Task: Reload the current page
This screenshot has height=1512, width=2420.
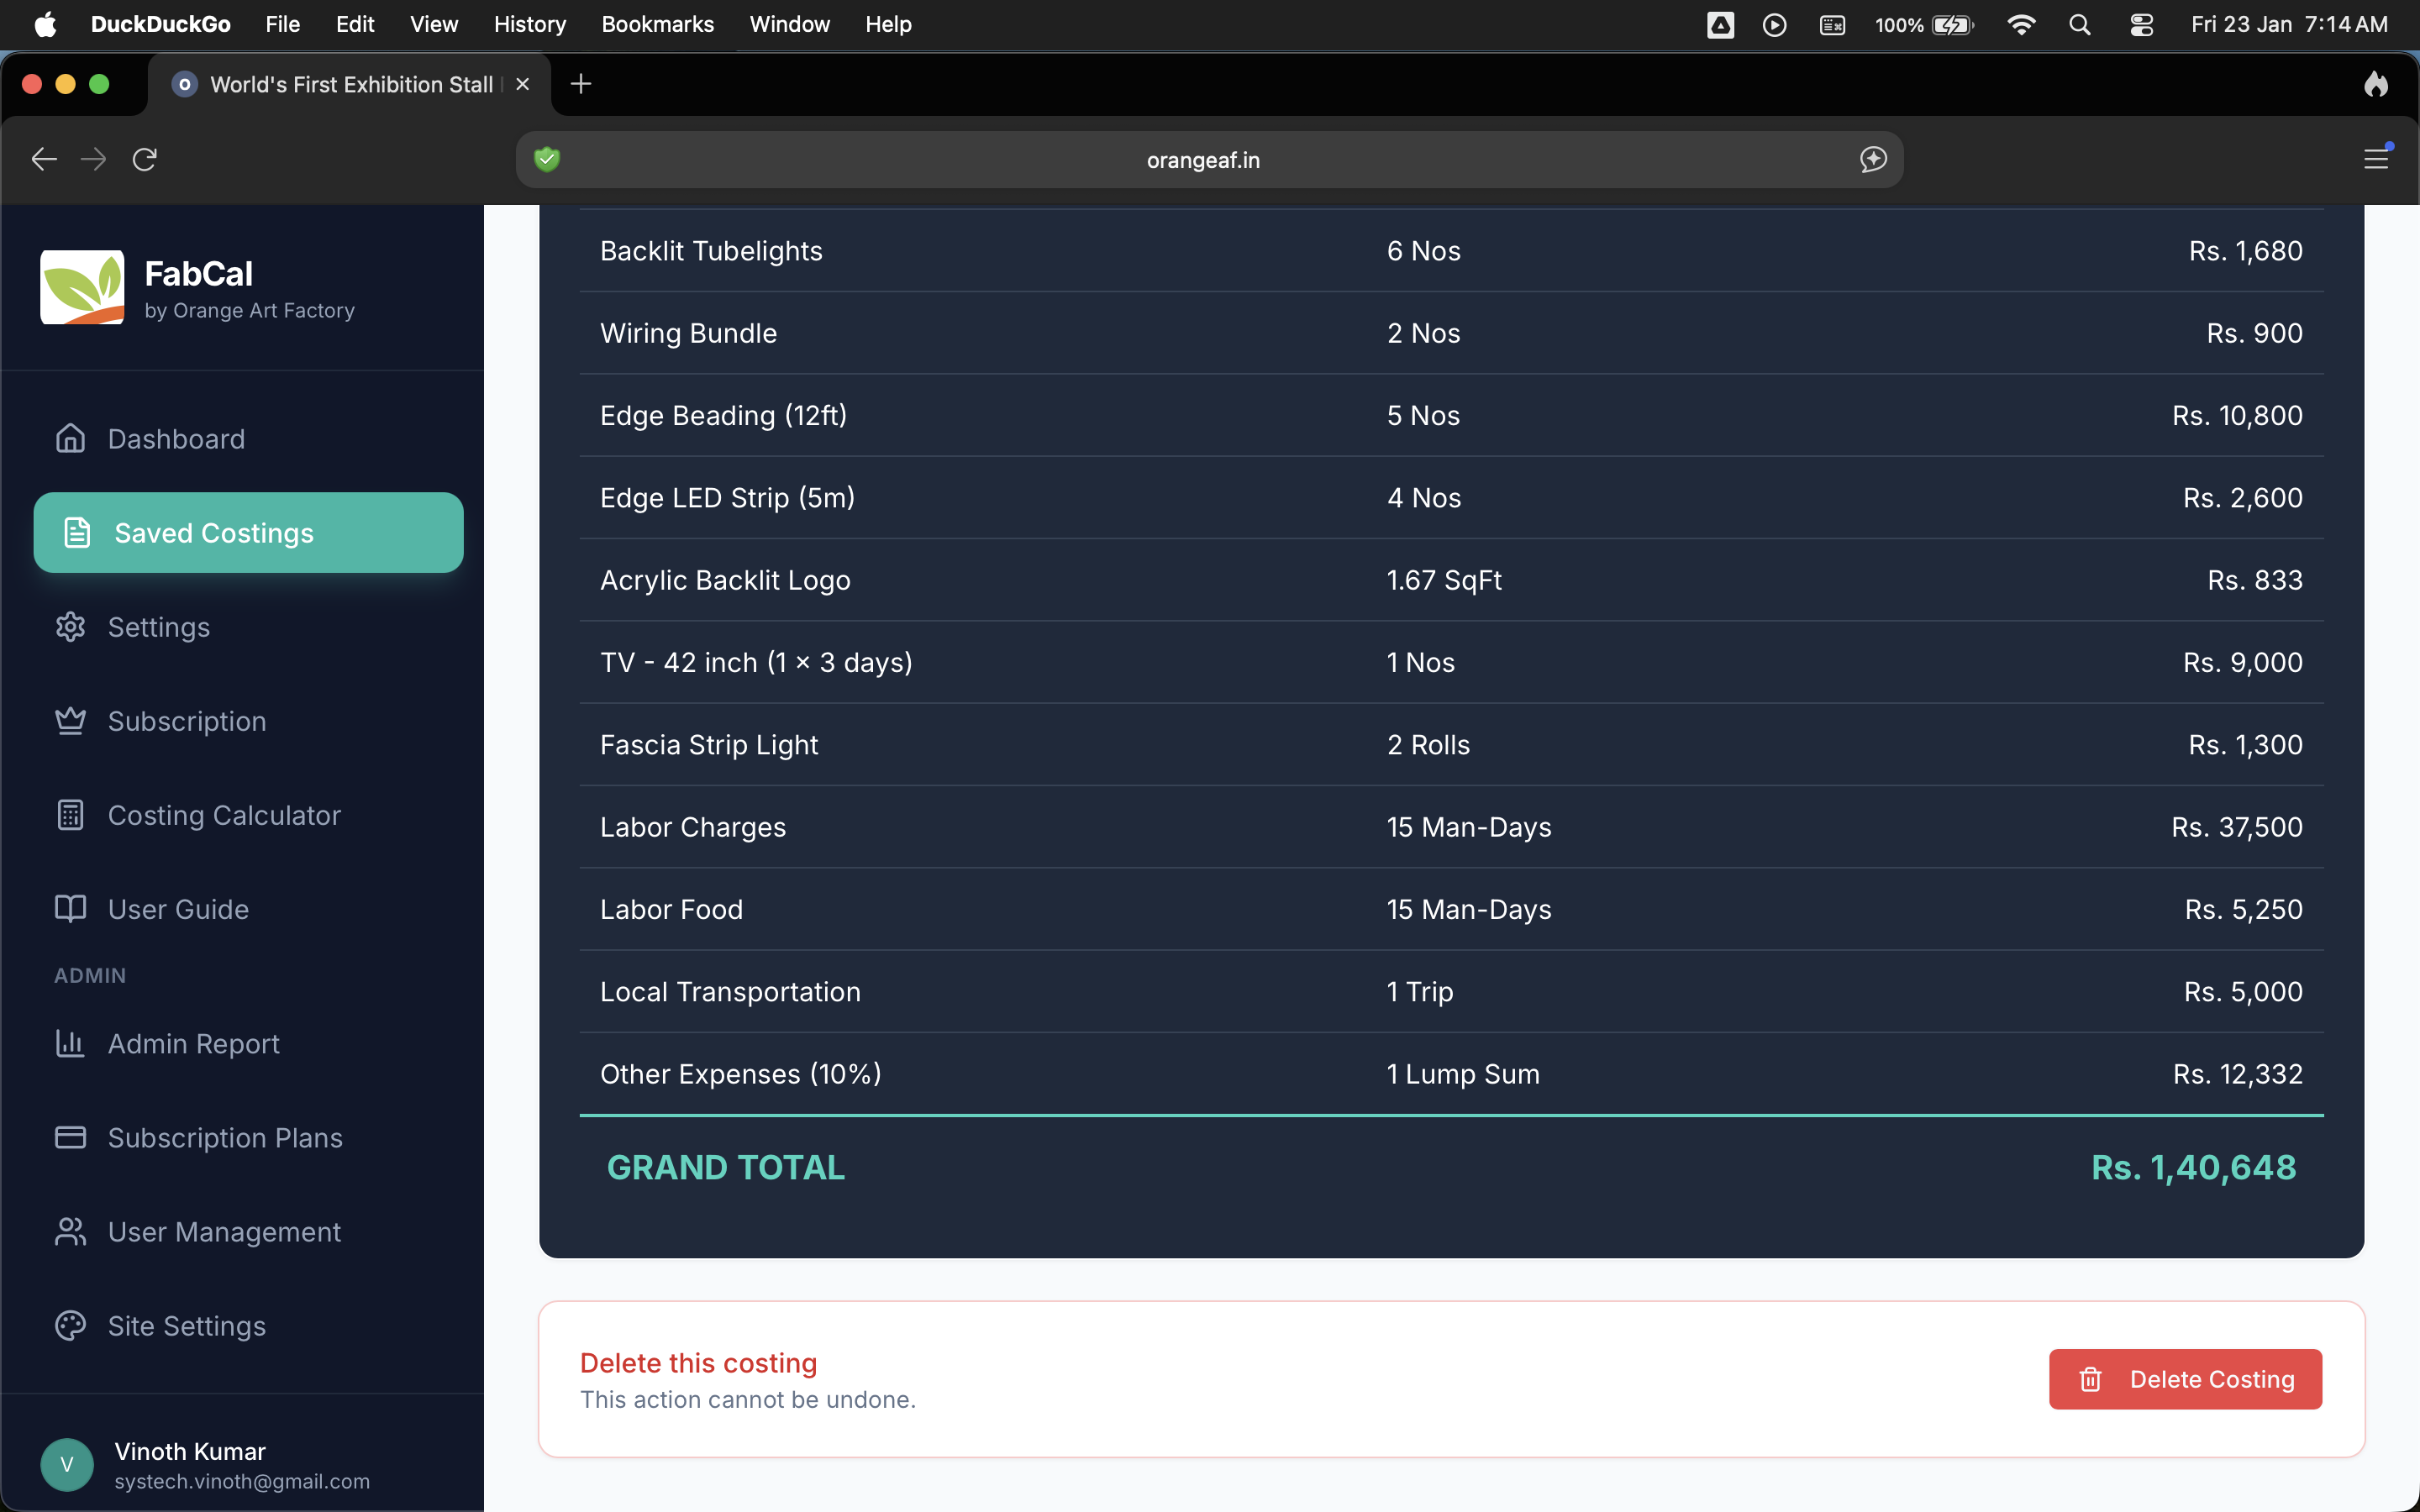Action: coord(145,159)
